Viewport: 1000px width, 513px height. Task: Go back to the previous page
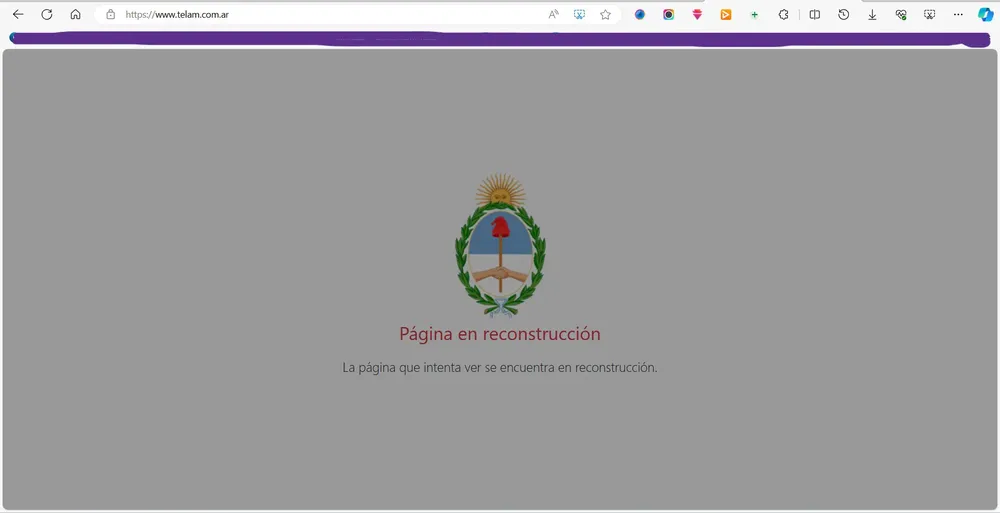(18, 15)
